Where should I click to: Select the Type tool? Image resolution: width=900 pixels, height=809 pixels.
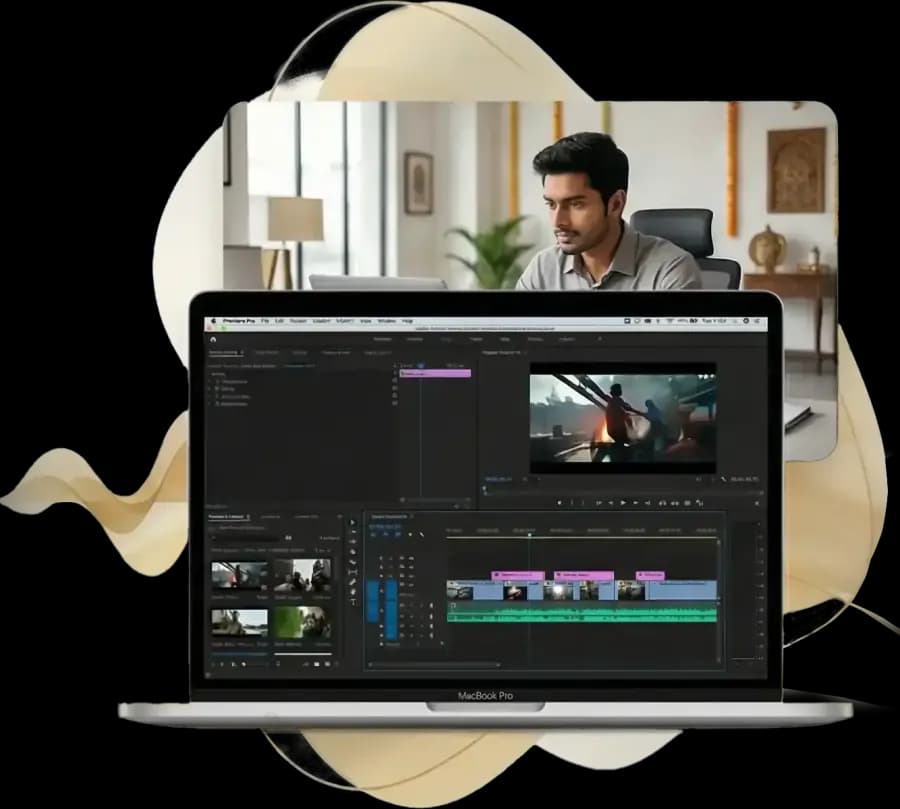click(353, 603)
